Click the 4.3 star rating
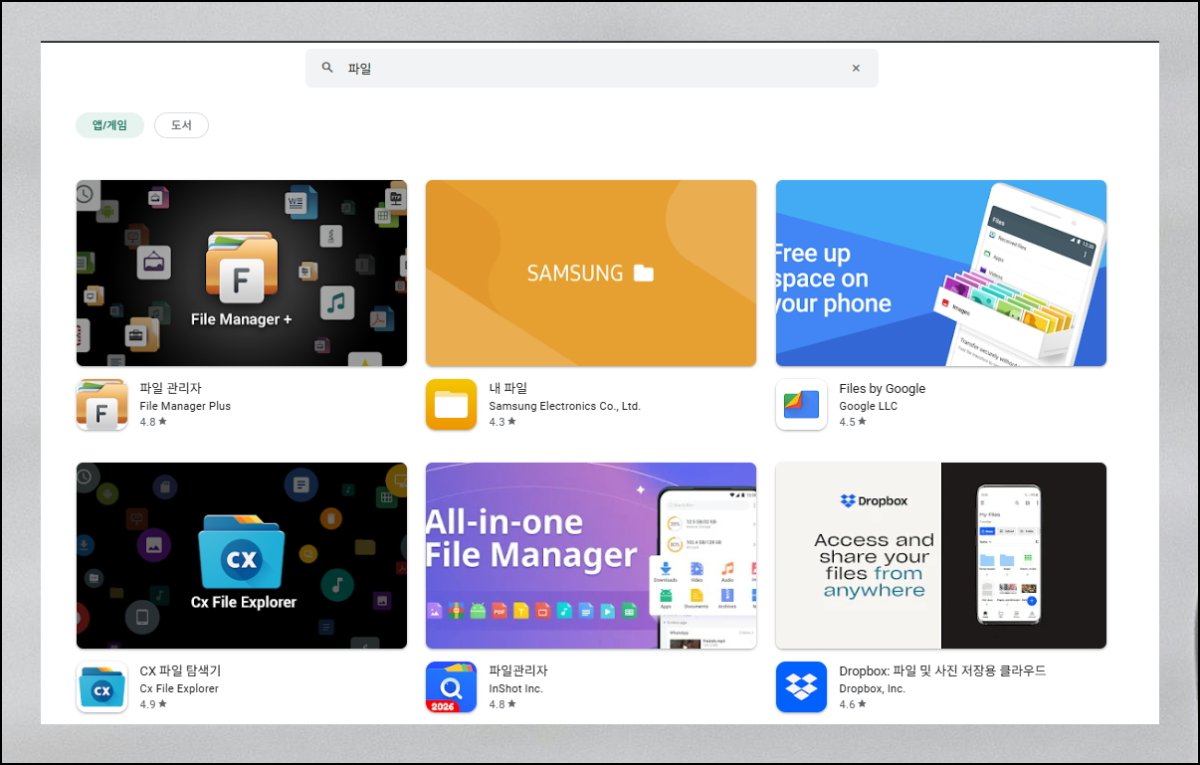The image size is (1200, 765). (x=503, y=422)
